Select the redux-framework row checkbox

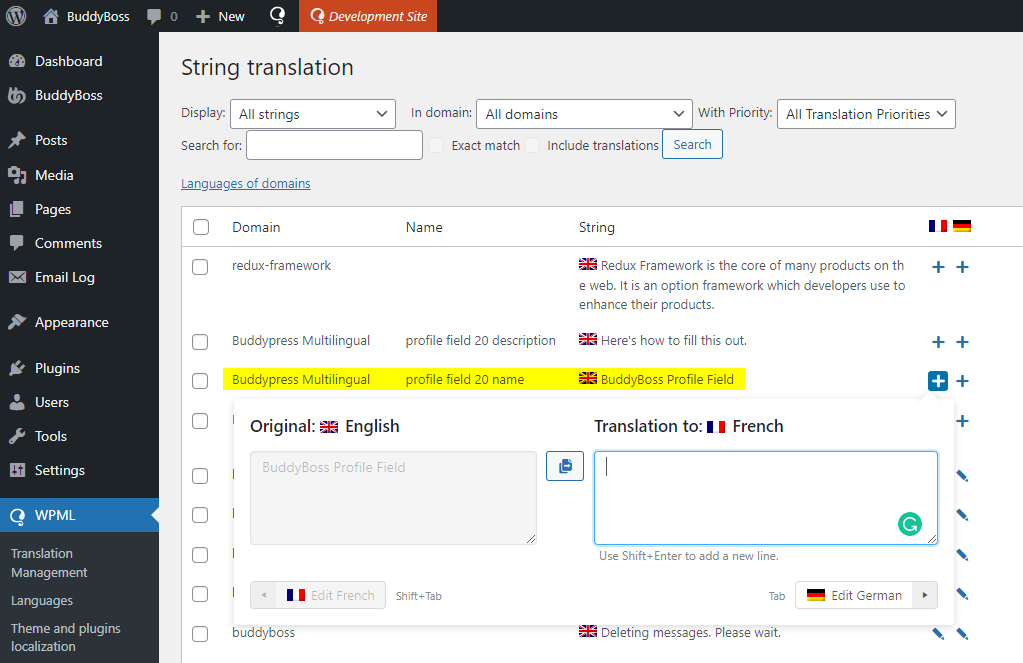tap(200, 267)
